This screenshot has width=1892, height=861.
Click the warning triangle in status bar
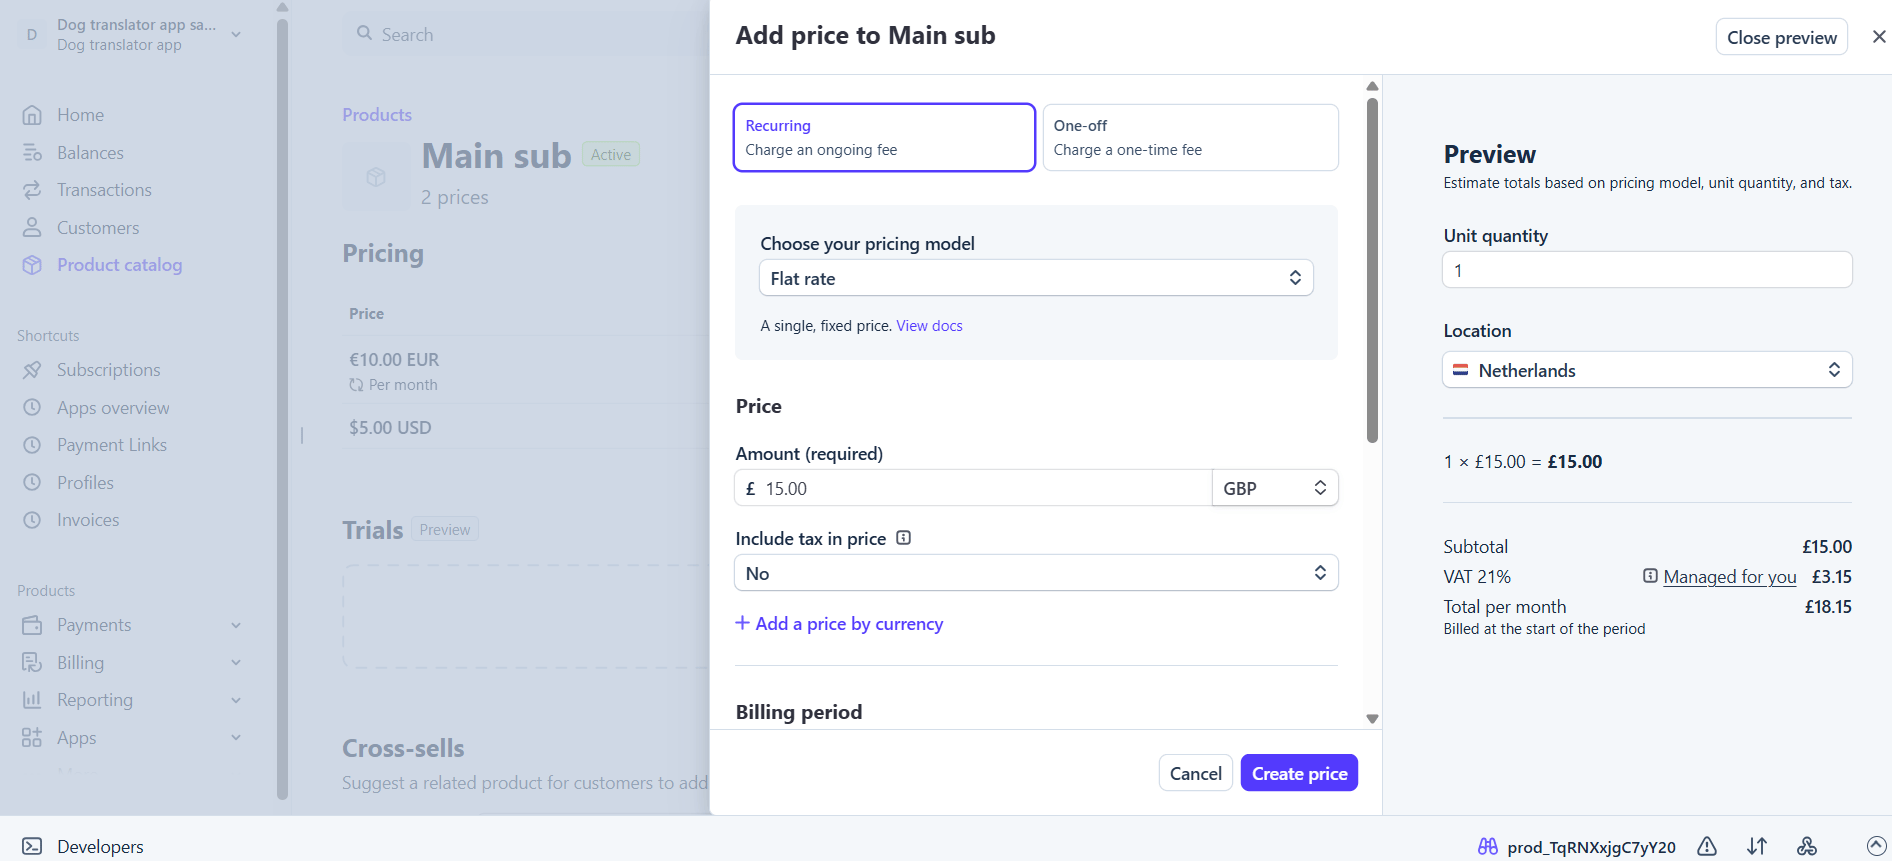pos(1707,847)
